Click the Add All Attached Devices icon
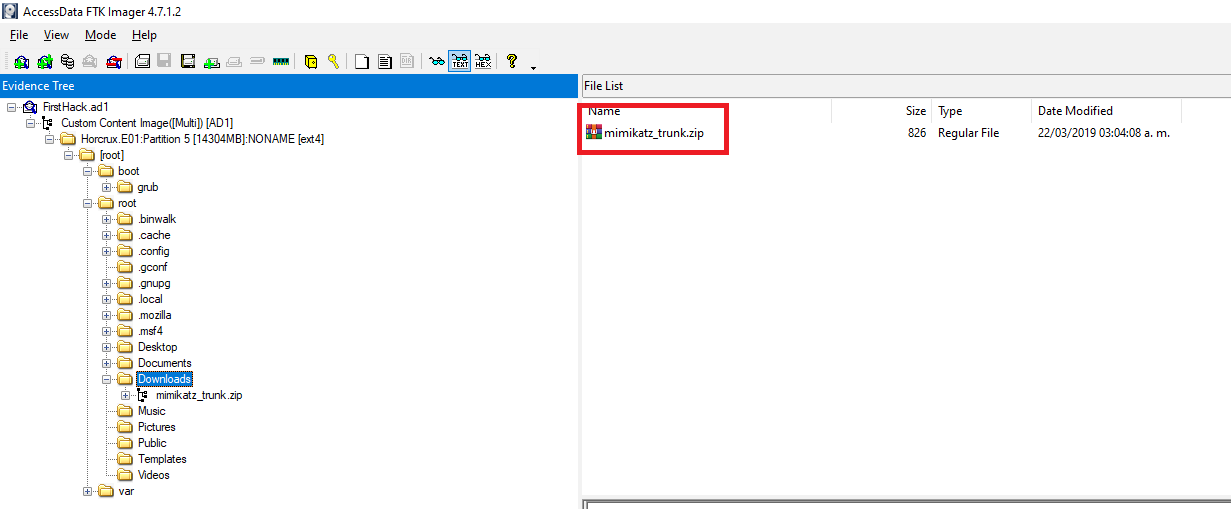 point(45,61)
